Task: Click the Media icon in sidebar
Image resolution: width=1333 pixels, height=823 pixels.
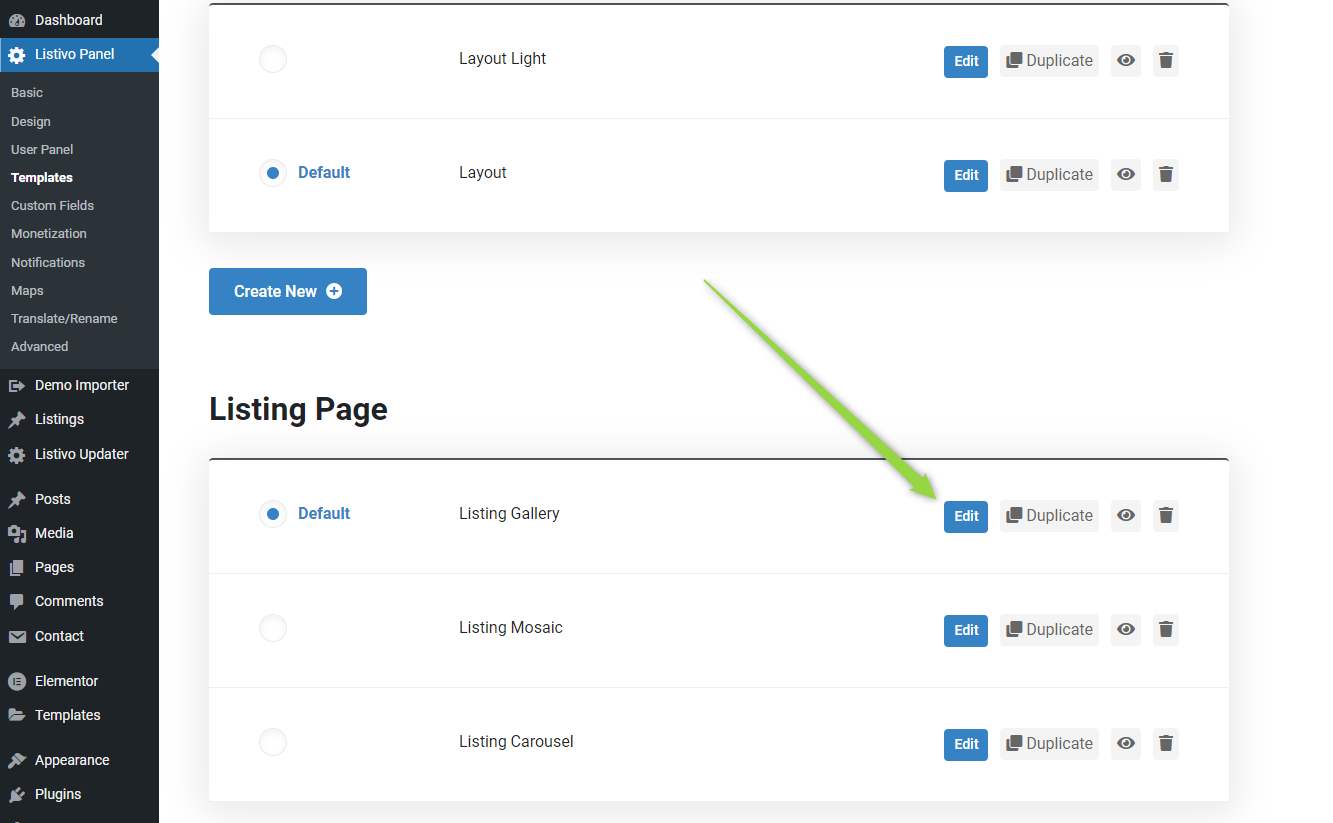Action: 17,533
